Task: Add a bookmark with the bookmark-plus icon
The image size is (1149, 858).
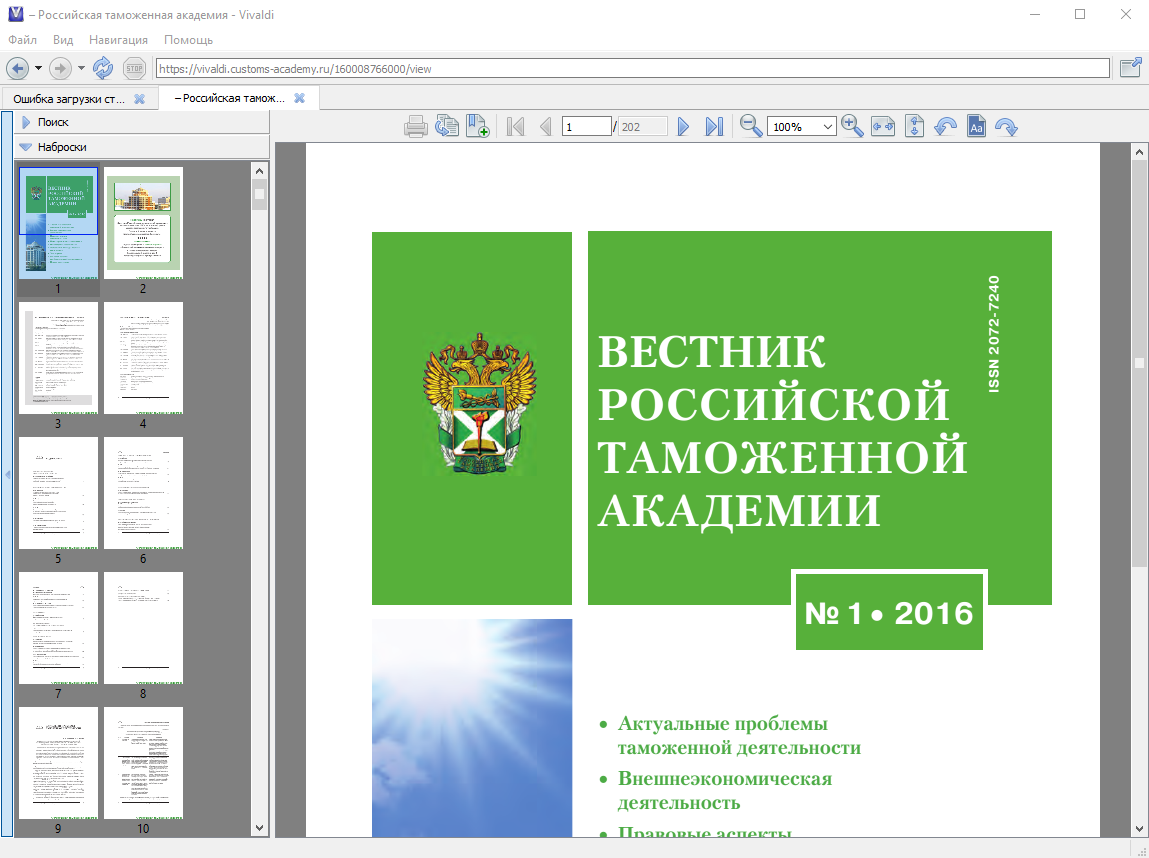Action: click(477, 127)
